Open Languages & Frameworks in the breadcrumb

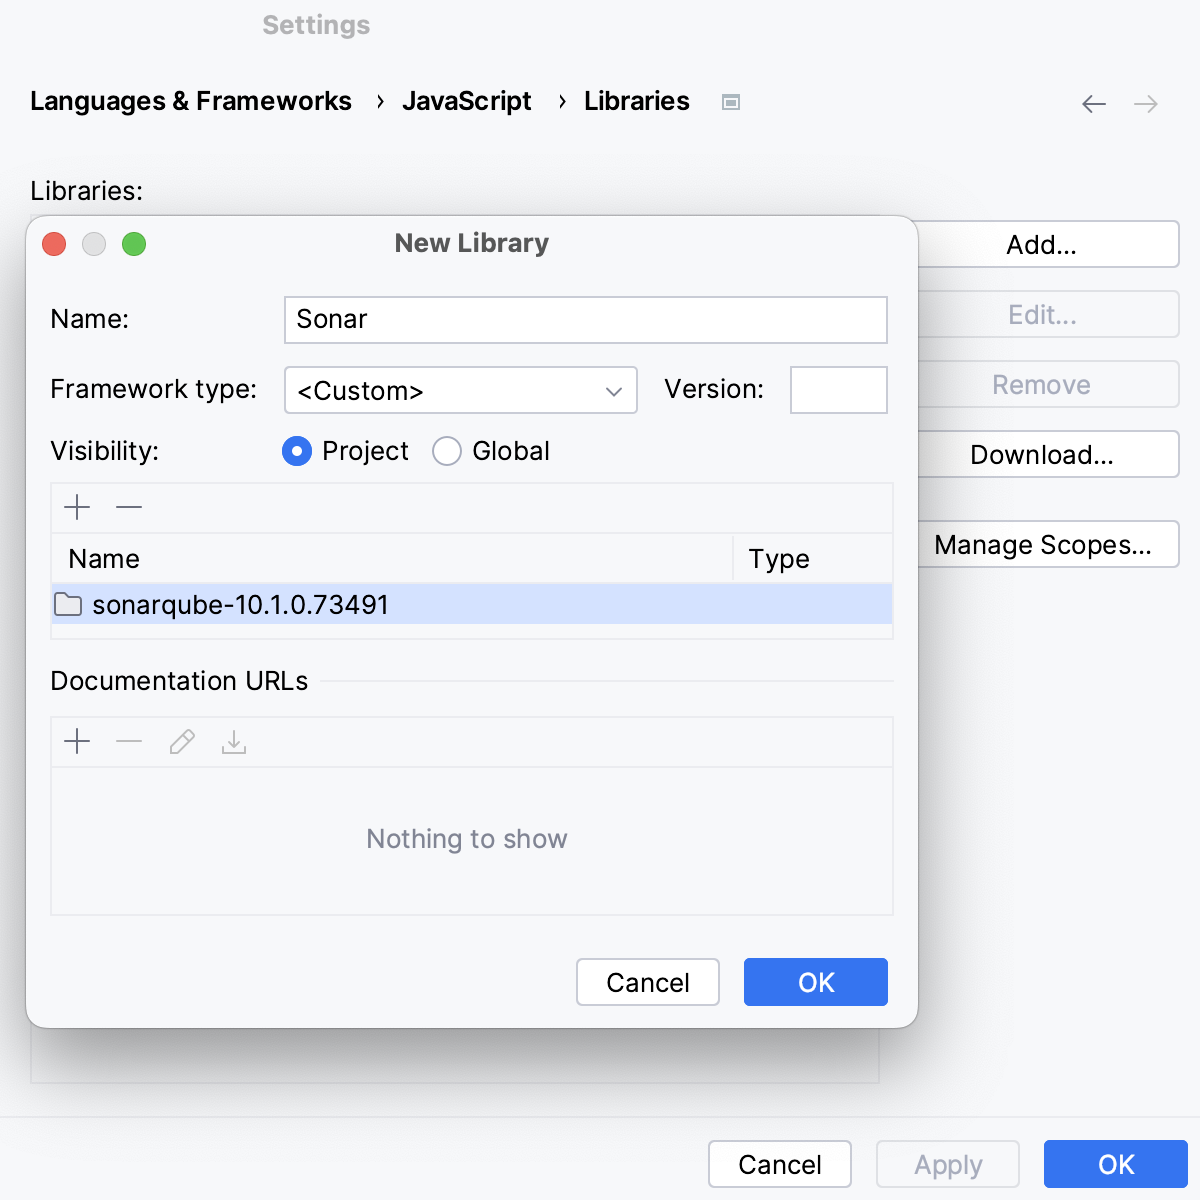(191, 101)
